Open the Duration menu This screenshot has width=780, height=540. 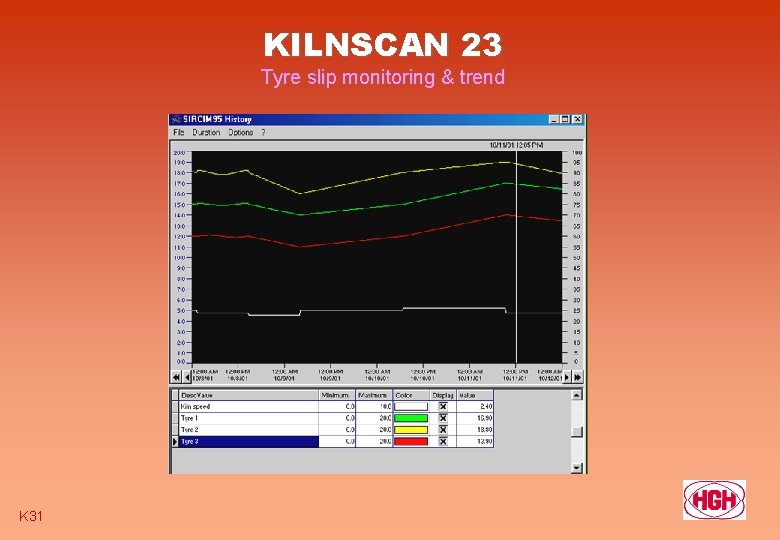pos(206,133)
